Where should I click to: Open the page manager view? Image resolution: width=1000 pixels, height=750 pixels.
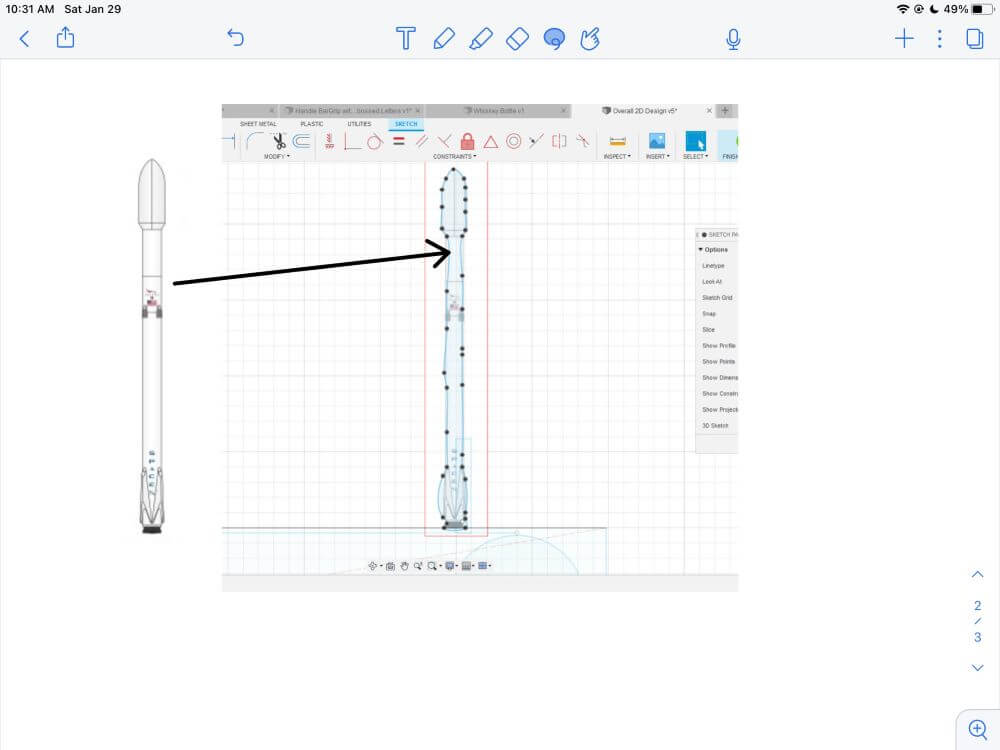[974, 38]
